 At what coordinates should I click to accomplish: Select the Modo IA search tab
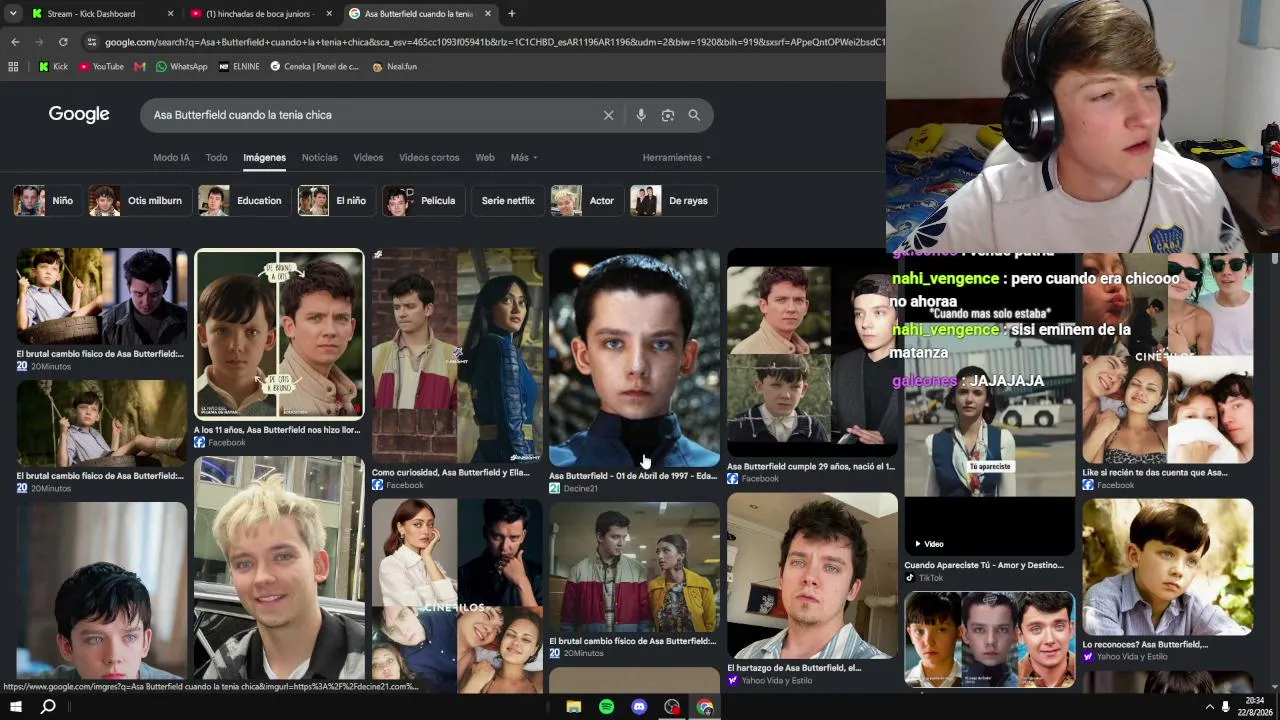(x=171, y=158)
